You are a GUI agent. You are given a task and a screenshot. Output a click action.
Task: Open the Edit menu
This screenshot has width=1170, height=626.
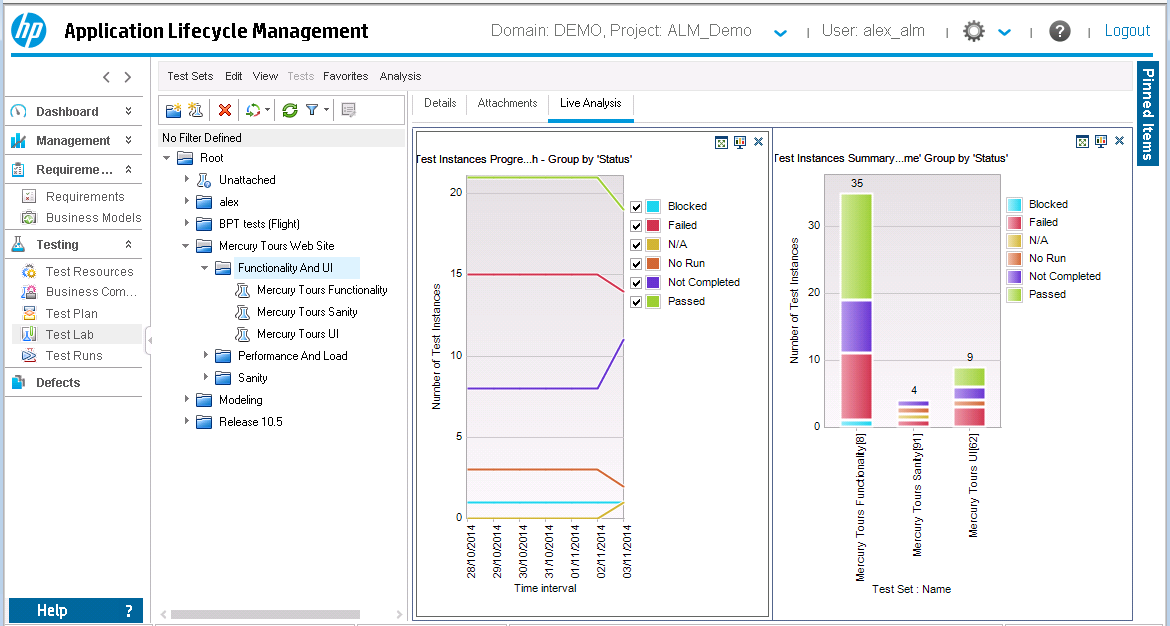click(x=234, y=76)
